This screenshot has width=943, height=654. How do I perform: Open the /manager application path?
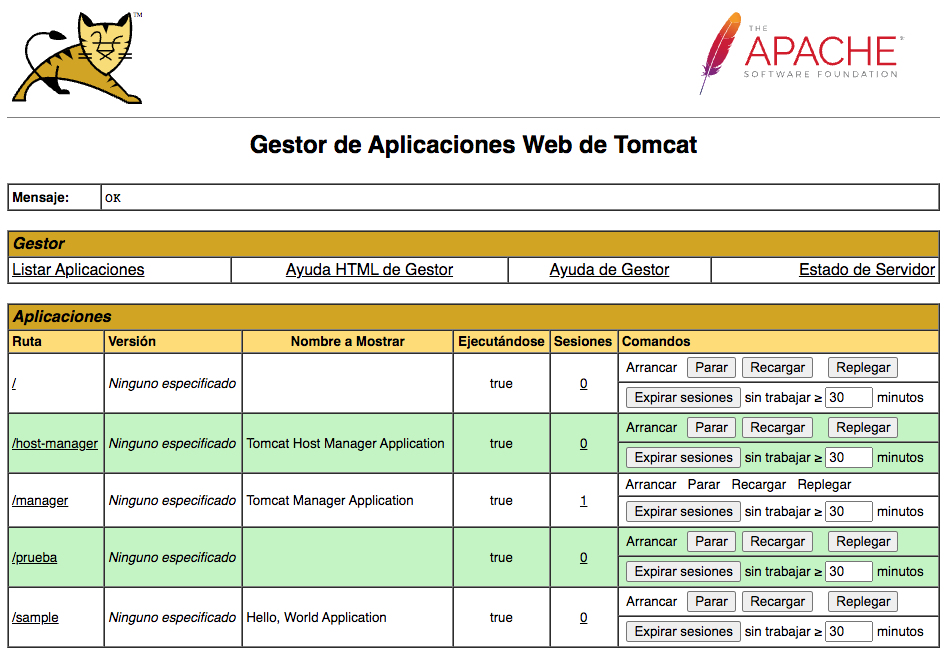(x=40, y=500)
